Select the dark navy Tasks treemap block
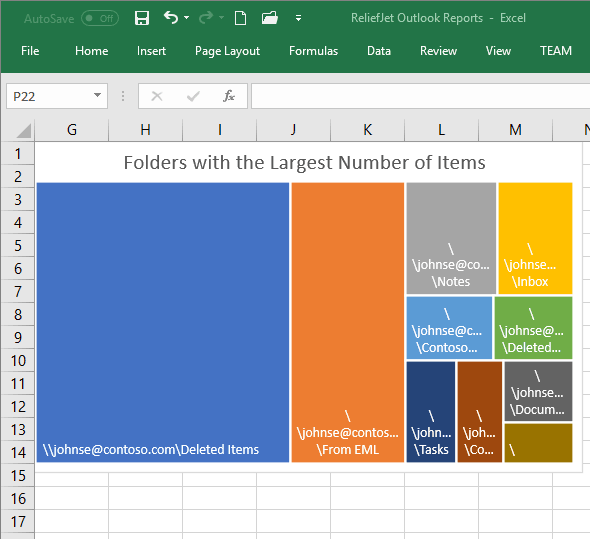 coord(431,412)
